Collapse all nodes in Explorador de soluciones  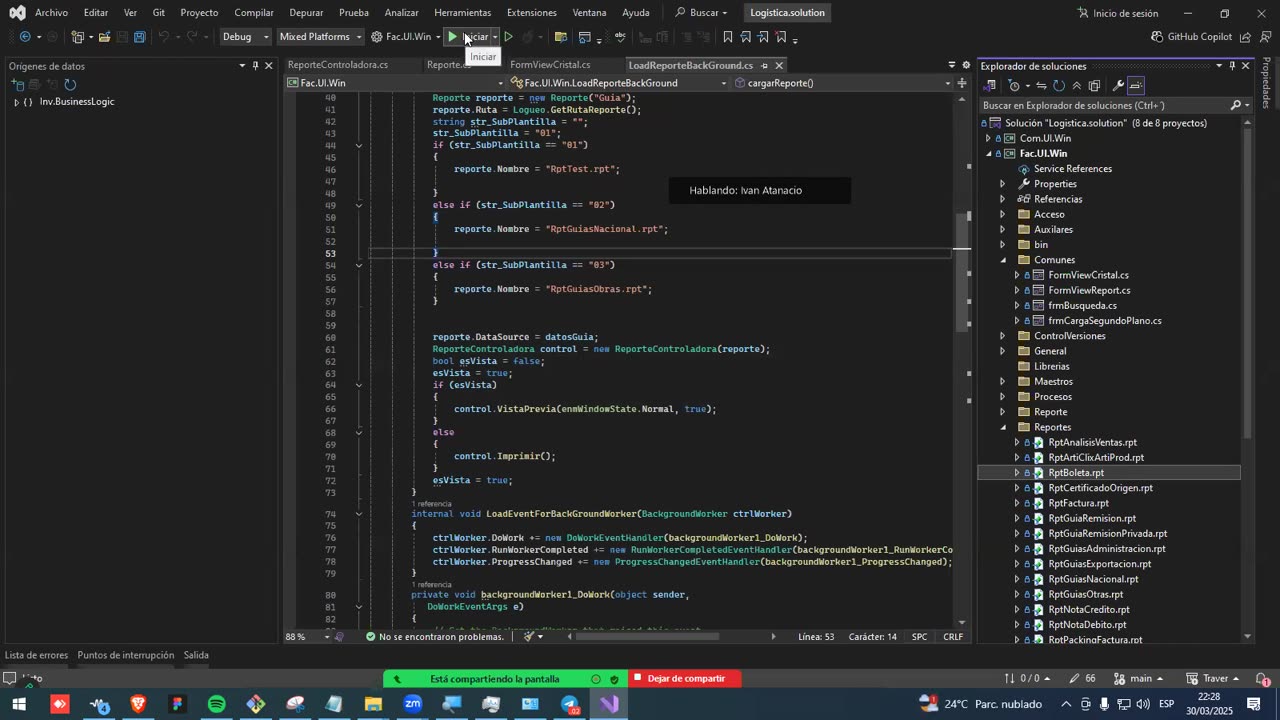pyautogui.click(x=1077, y=86)
